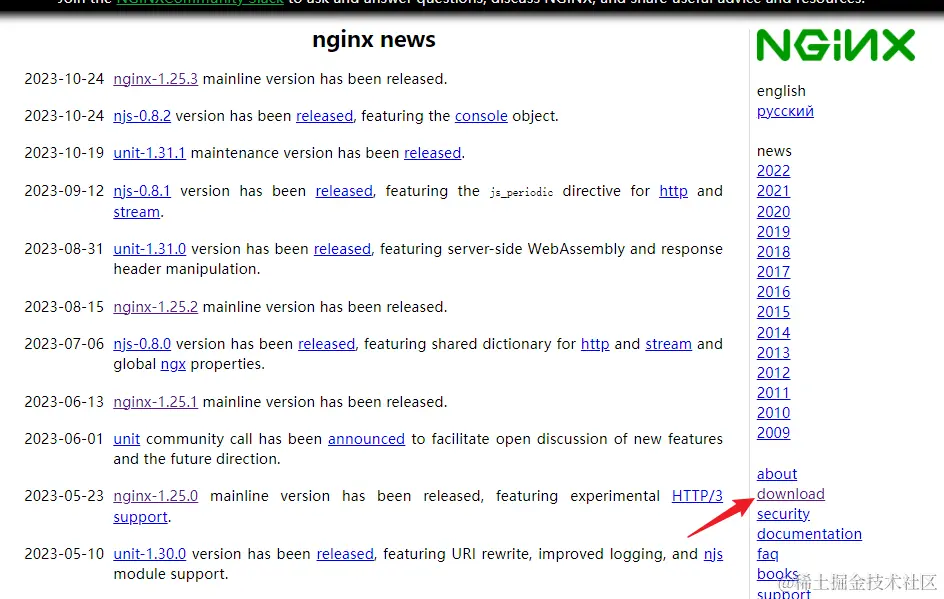The height and width of the screenshot is (599, 944).
Task: Open the unit-1.31.0 link
Action: click(x=149, y=249)
